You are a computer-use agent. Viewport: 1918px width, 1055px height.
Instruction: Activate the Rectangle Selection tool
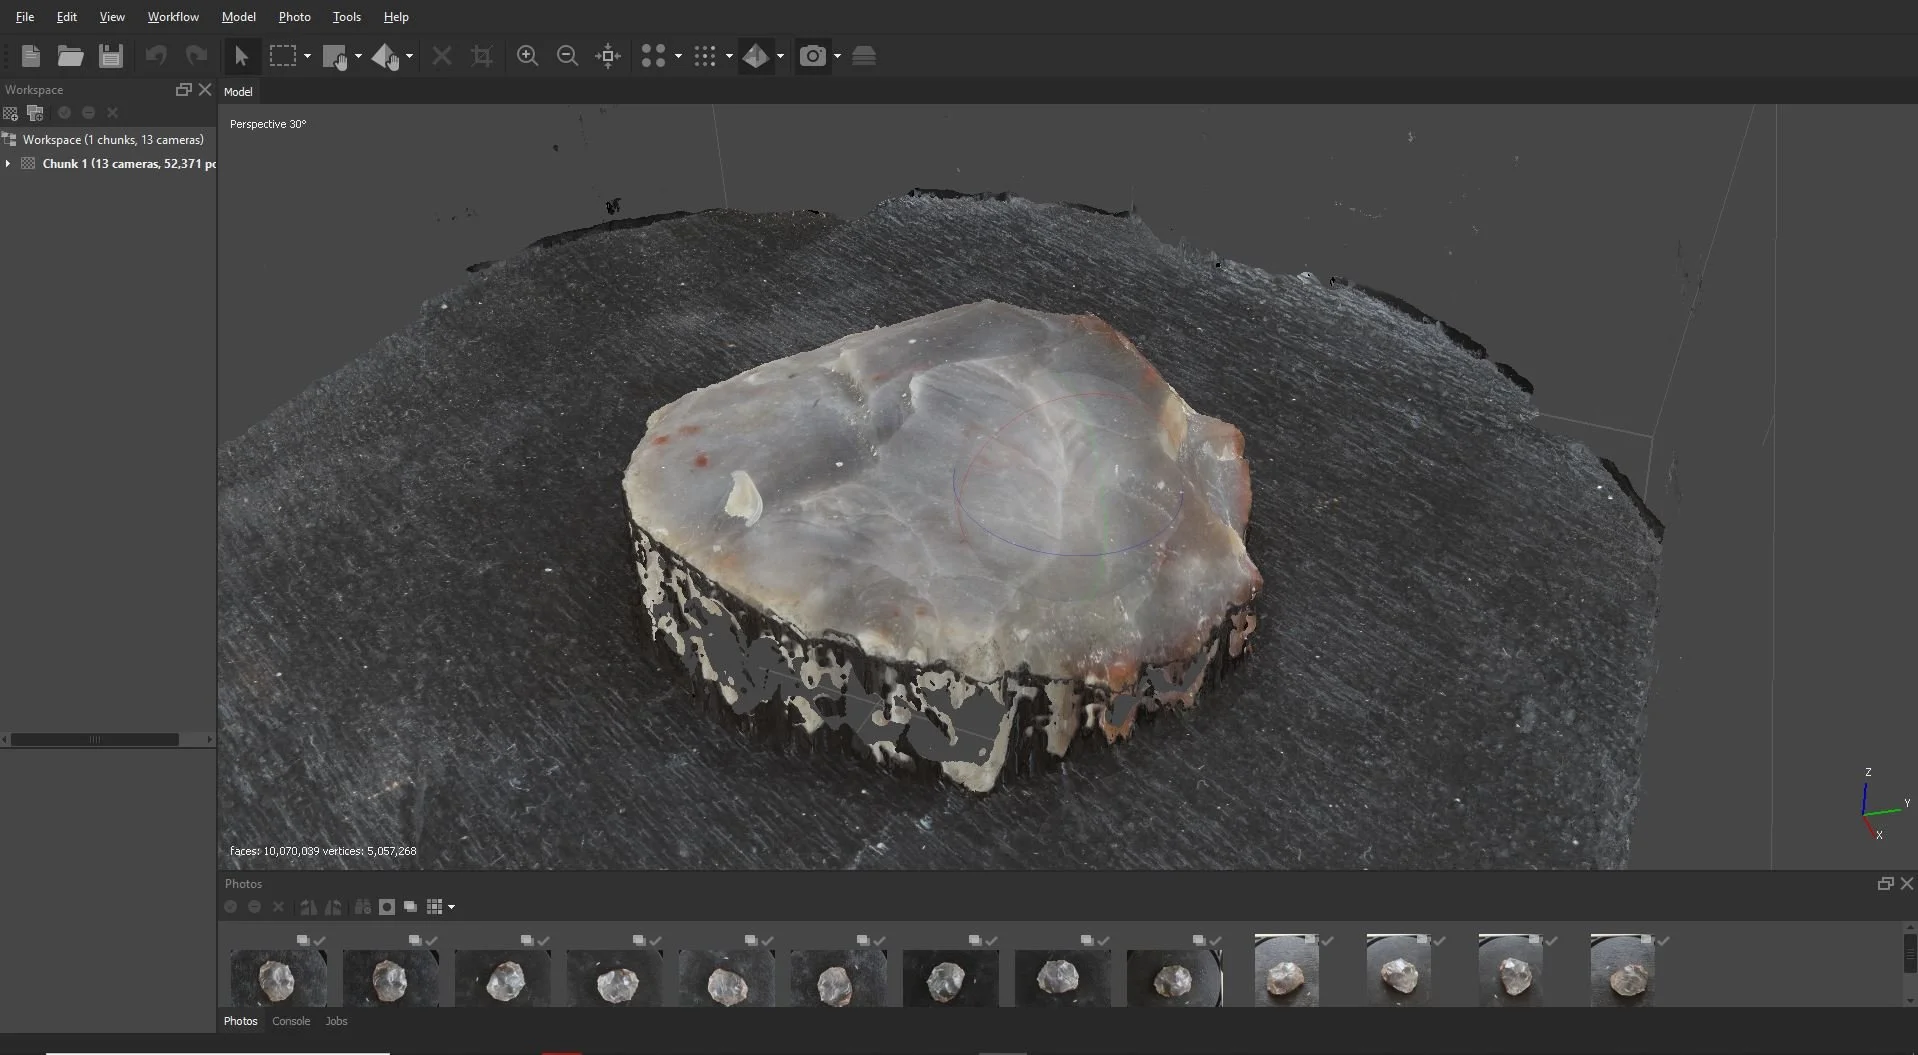(x=283, y=56)
